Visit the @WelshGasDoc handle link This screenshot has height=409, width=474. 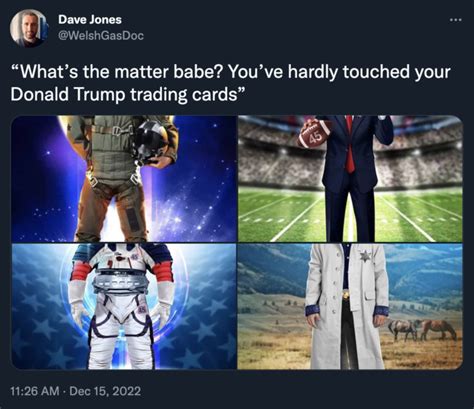tap(101, 35)
